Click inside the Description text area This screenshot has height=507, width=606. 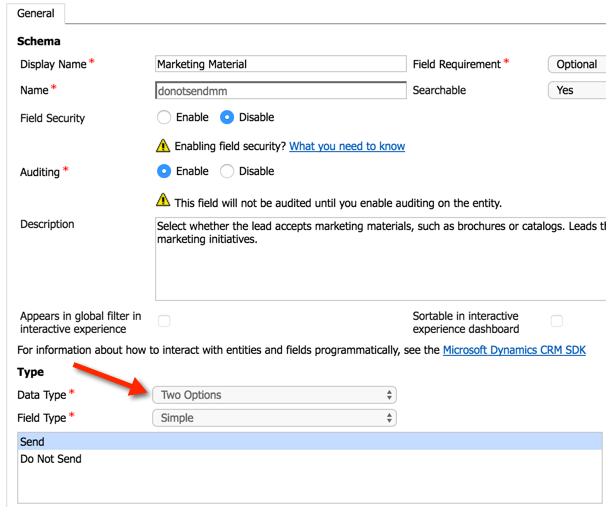click(380, 258)
